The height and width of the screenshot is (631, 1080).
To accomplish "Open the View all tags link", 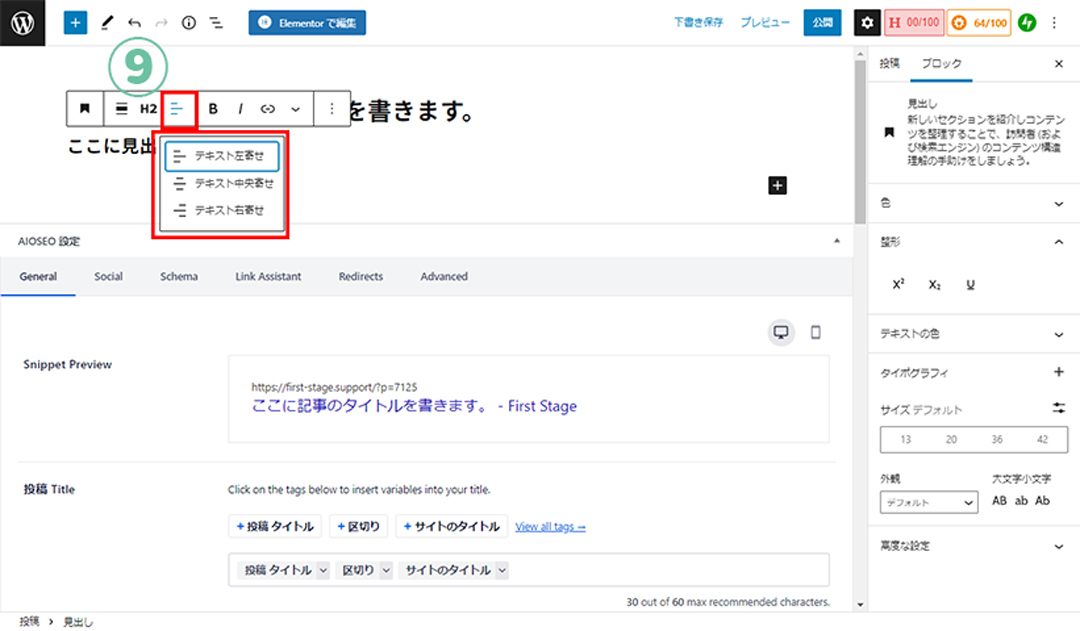I will pyautogui.click(x=550, y=527).
